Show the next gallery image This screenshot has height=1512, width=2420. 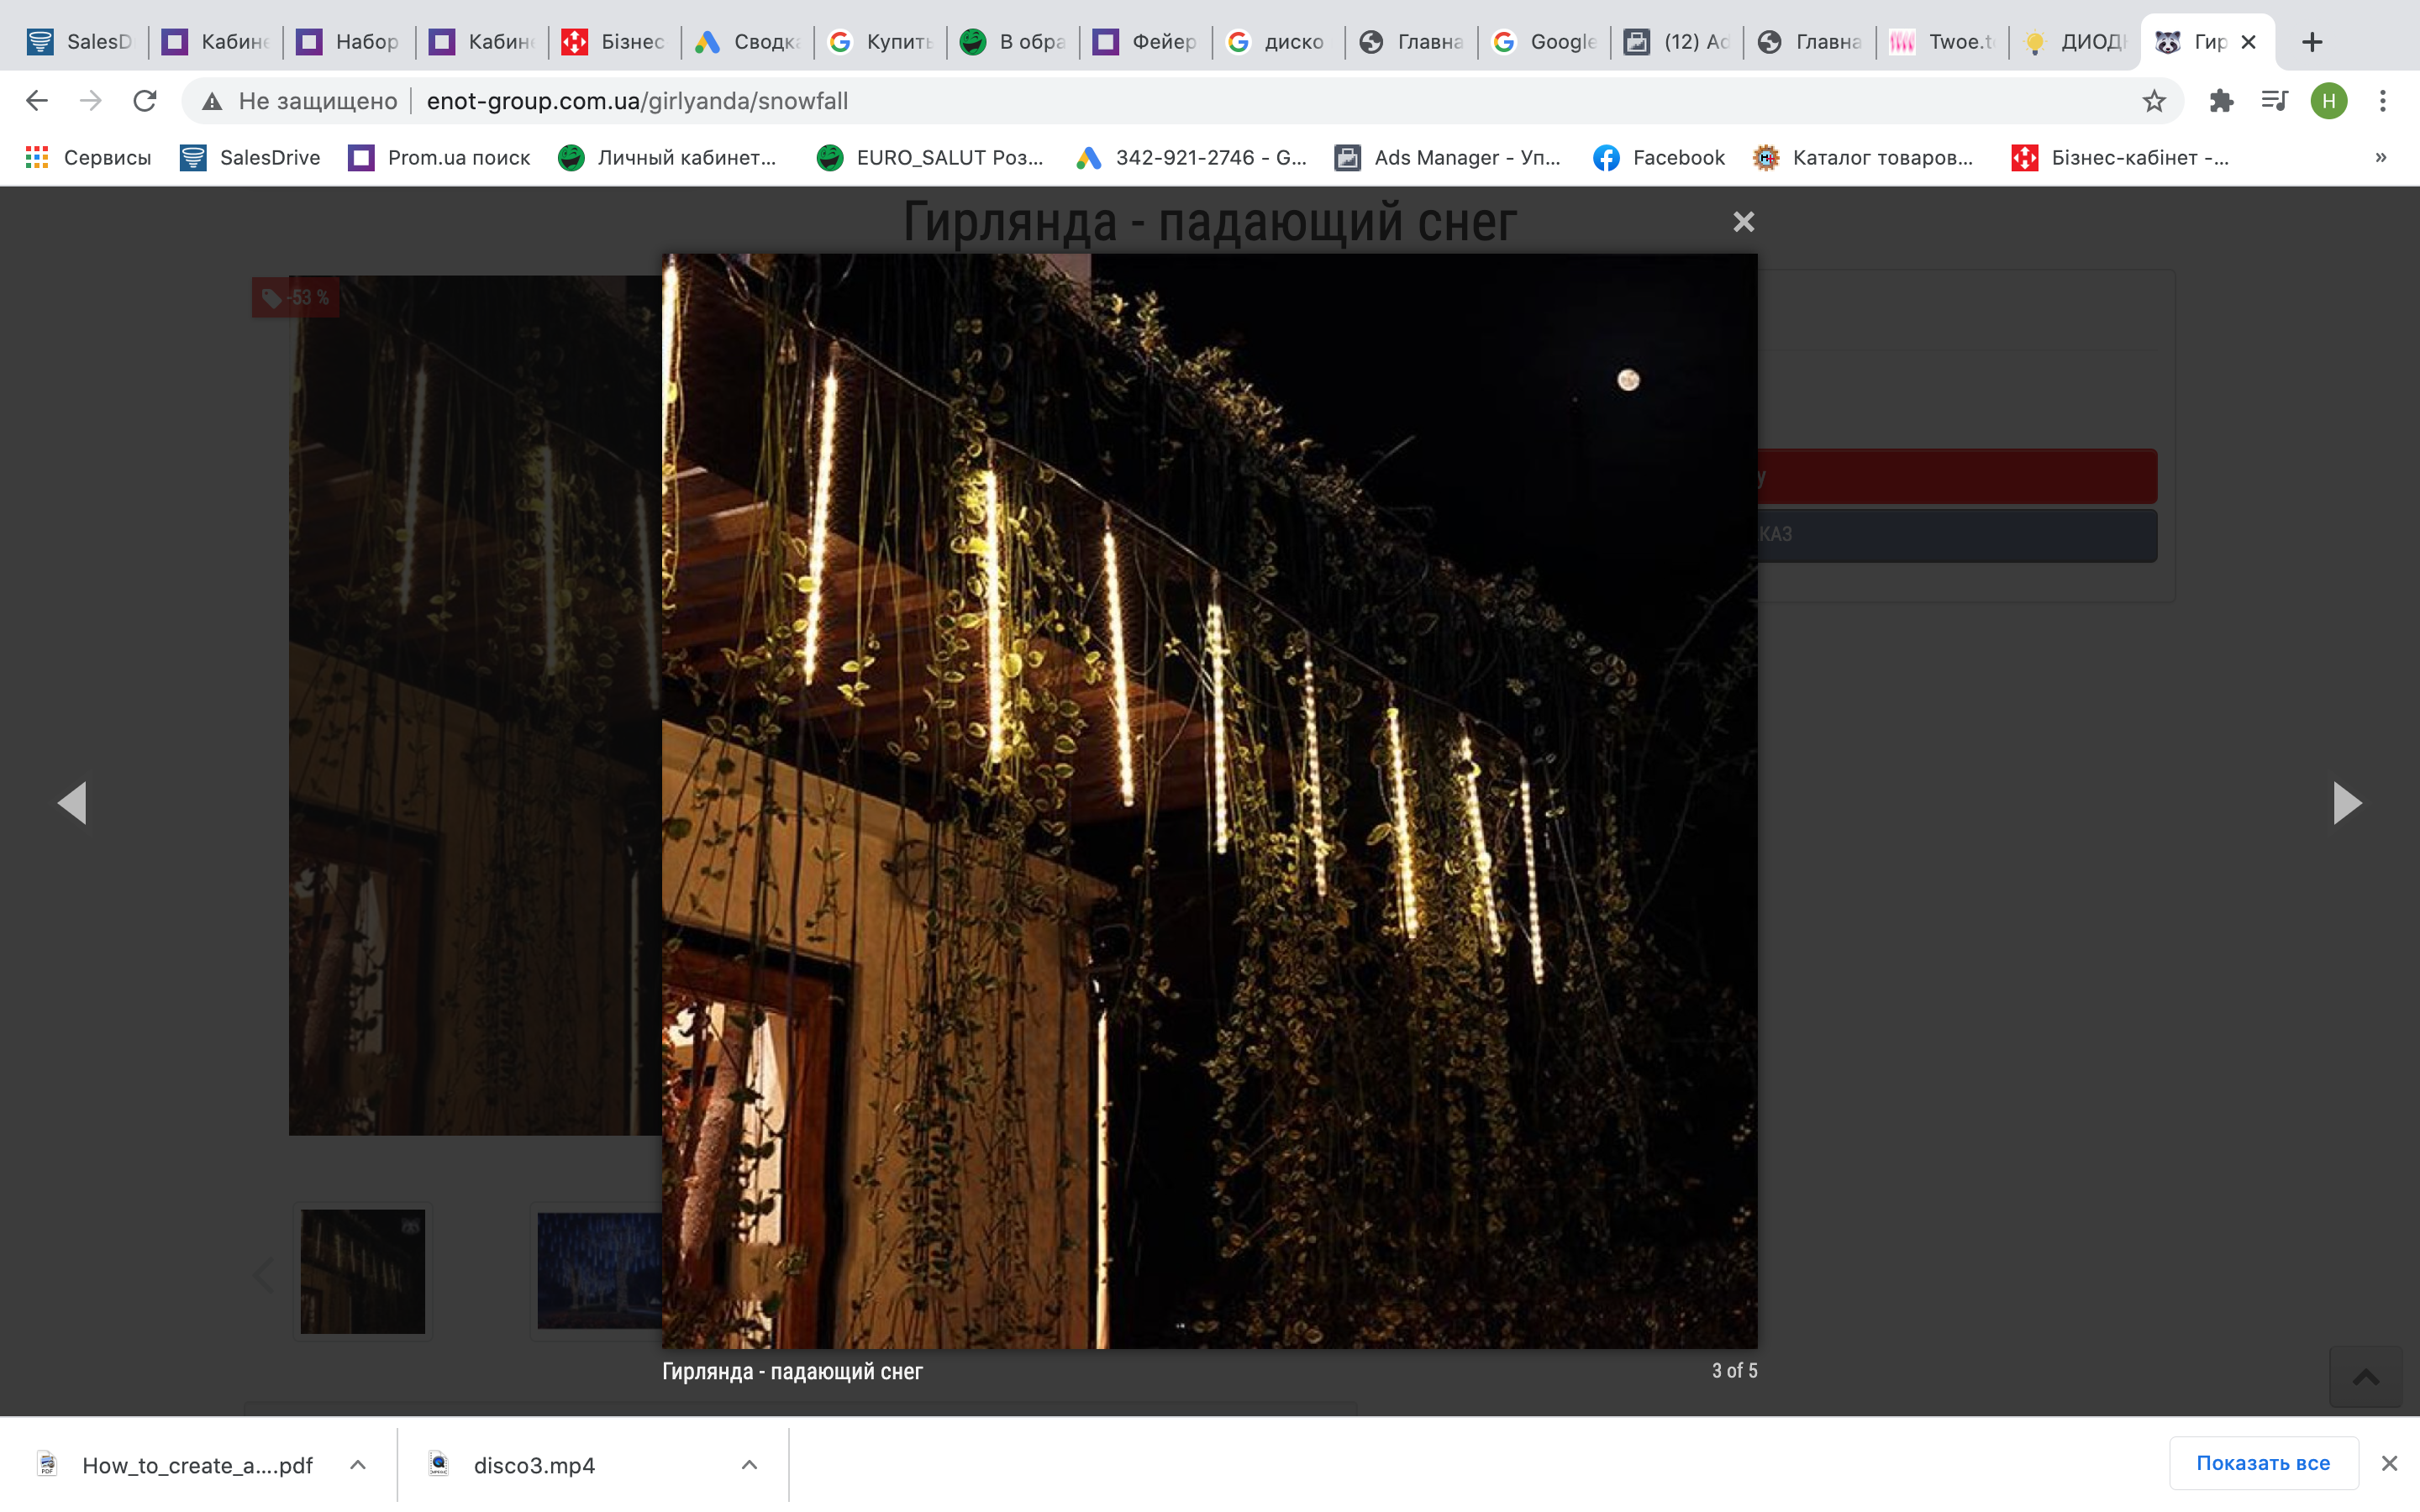point(2347,803)
